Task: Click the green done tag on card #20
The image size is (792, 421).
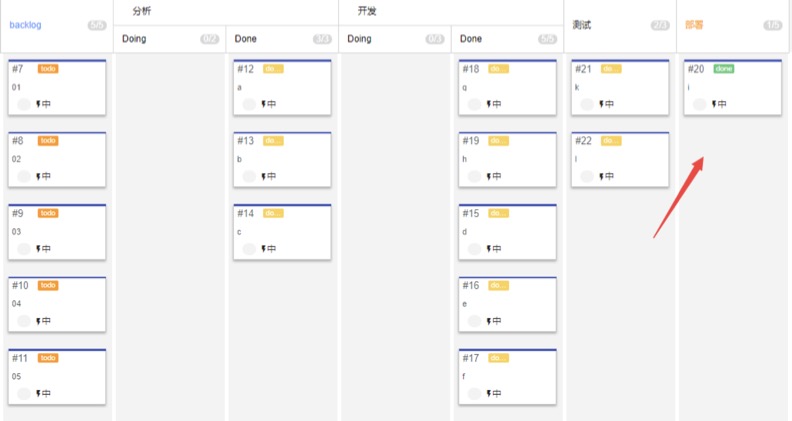Action: pyautogui.click(x=724, y=69)
